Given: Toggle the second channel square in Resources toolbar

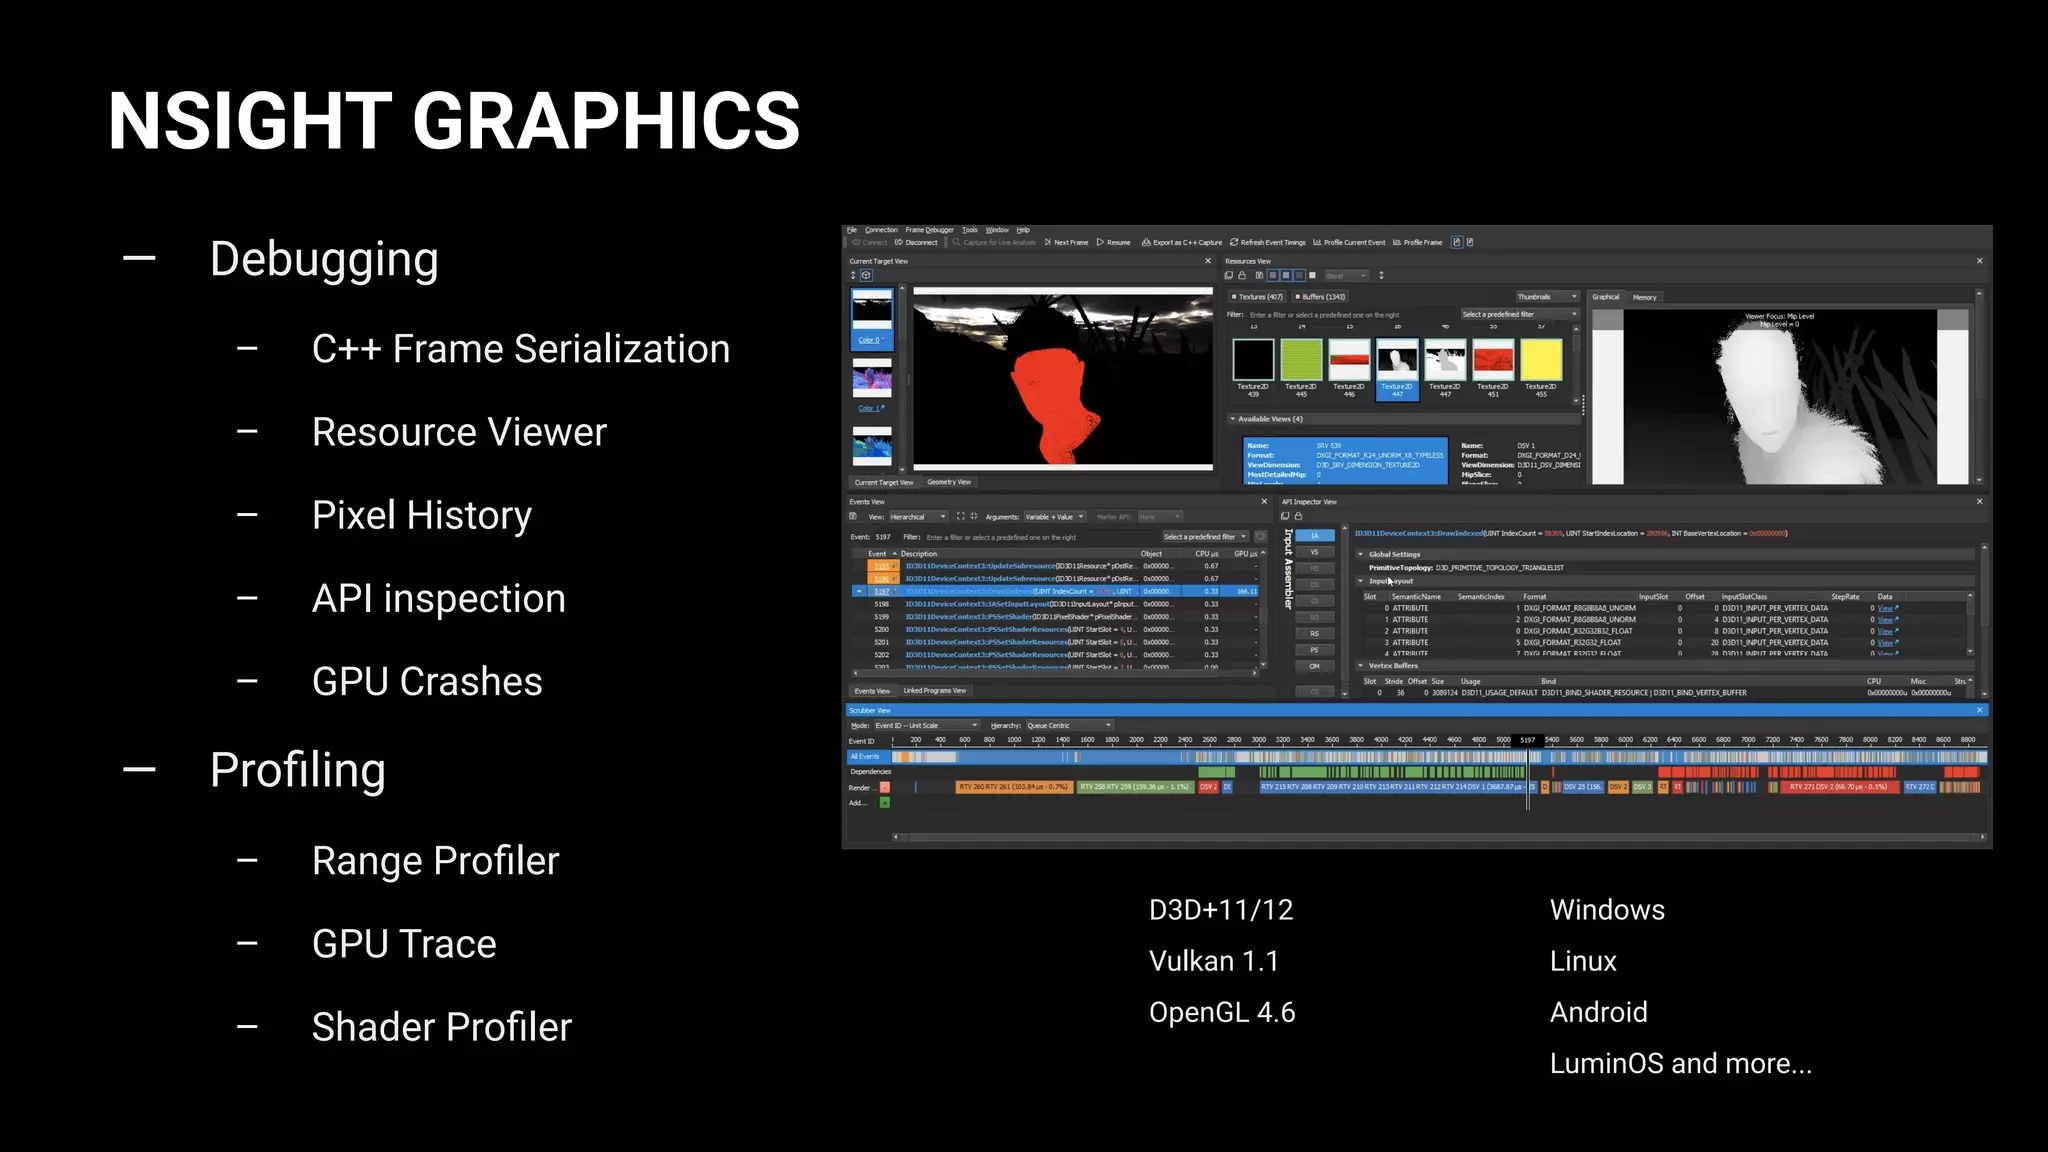Looking at the screenshot, I should click(1286, 275).
